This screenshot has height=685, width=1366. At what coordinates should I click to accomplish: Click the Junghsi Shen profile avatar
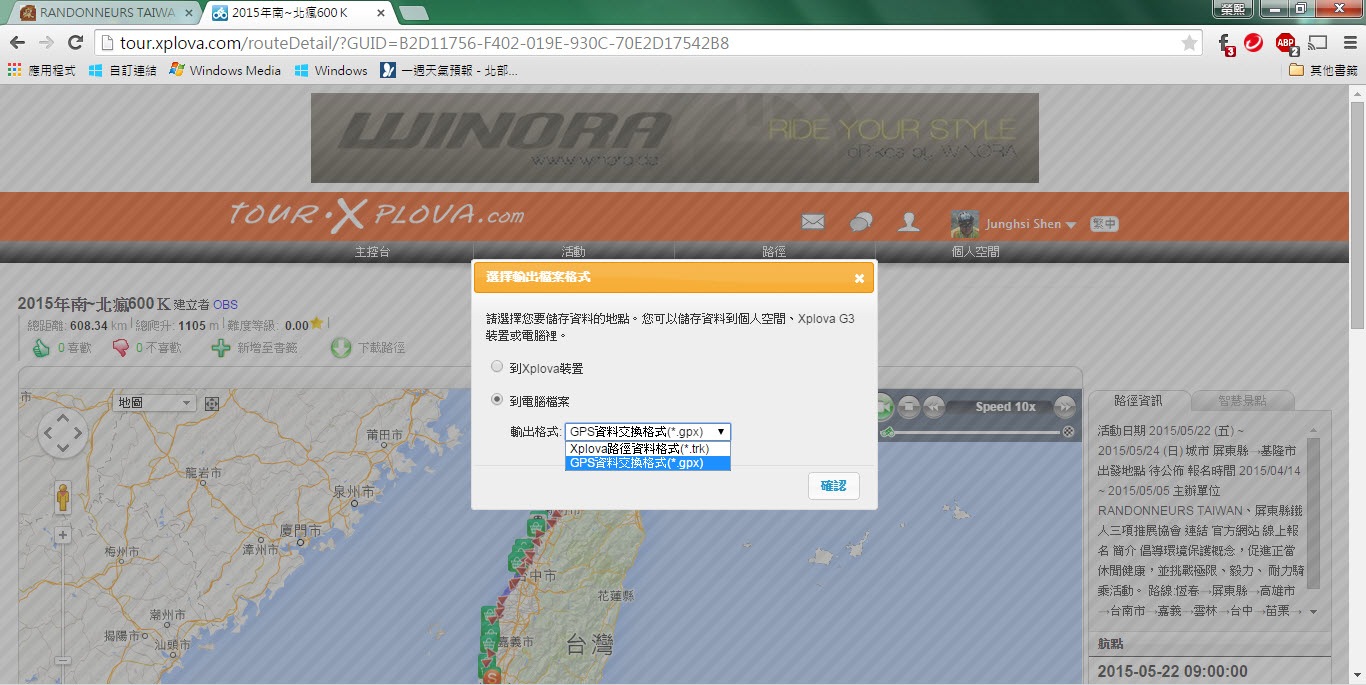(965, 224)
